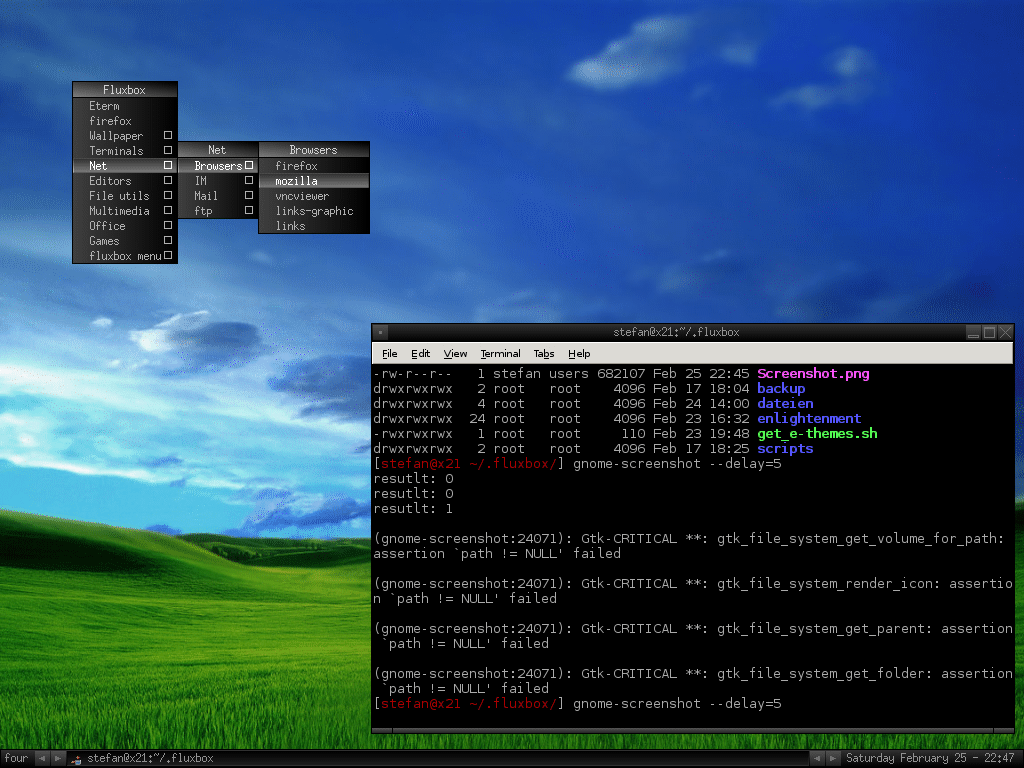Expand the Editors submenu

pos(125,181)
